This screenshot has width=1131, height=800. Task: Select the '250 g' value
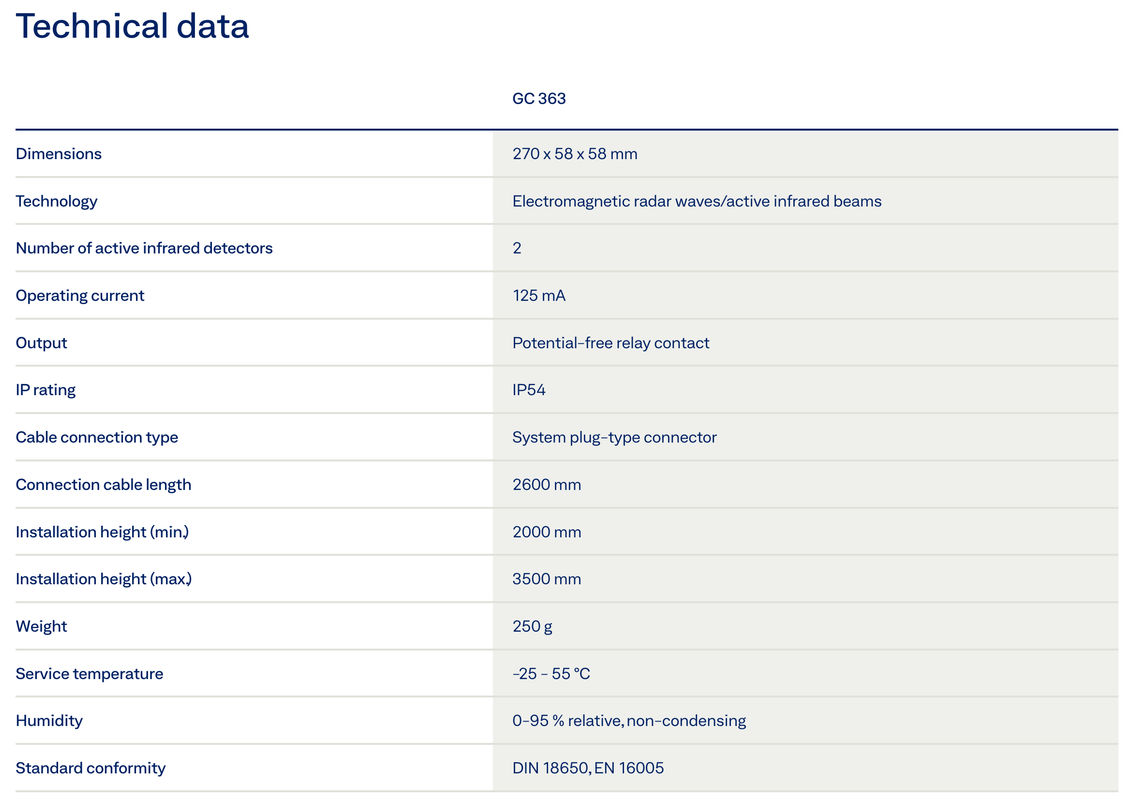pos(532,627)
